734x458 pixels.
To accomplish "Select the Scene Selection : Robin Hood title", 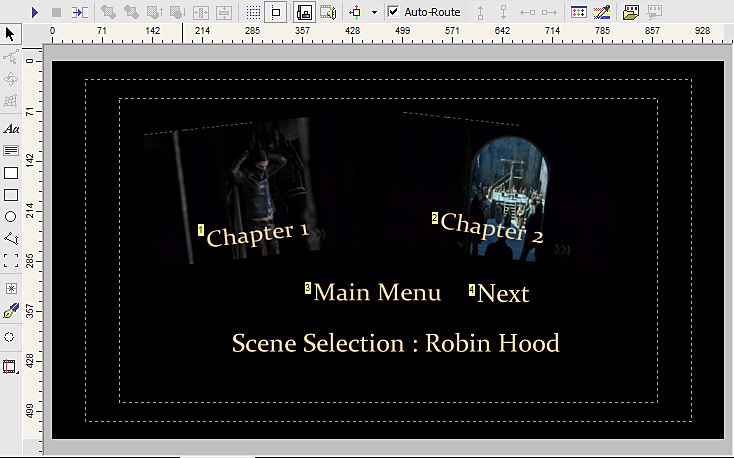I will 396,343.
